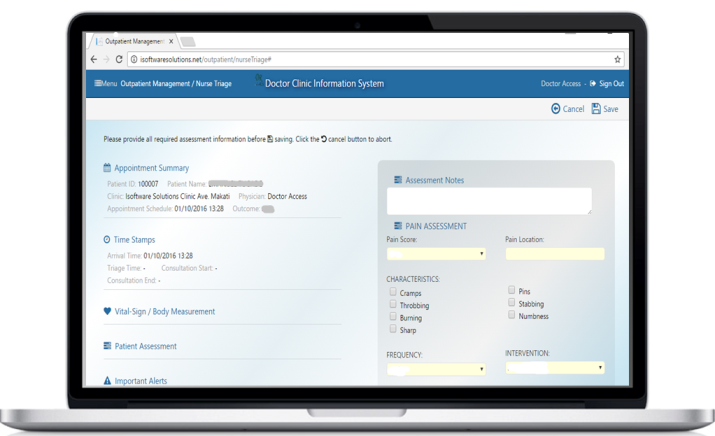This screenshot has width=715, height=436.
Task: Click the browser back arrow
Action: point(95,60)
